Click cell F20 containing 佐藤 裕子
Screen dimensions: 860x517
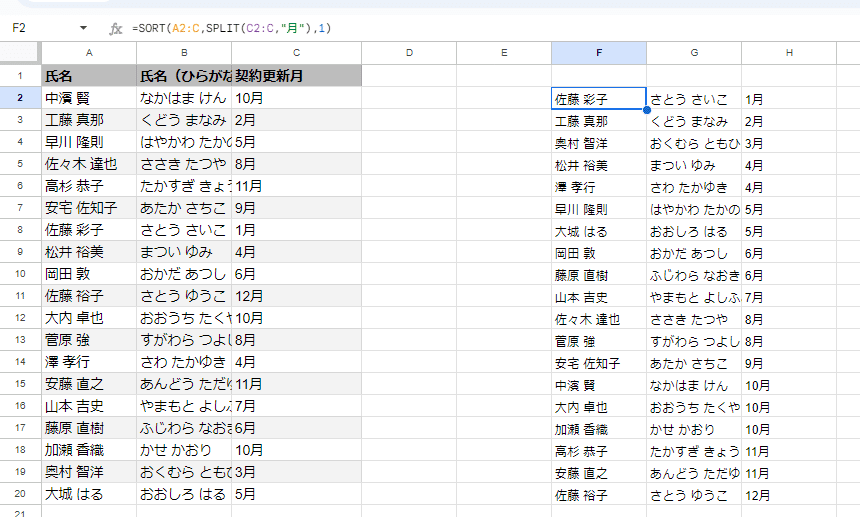coord(599,495)
